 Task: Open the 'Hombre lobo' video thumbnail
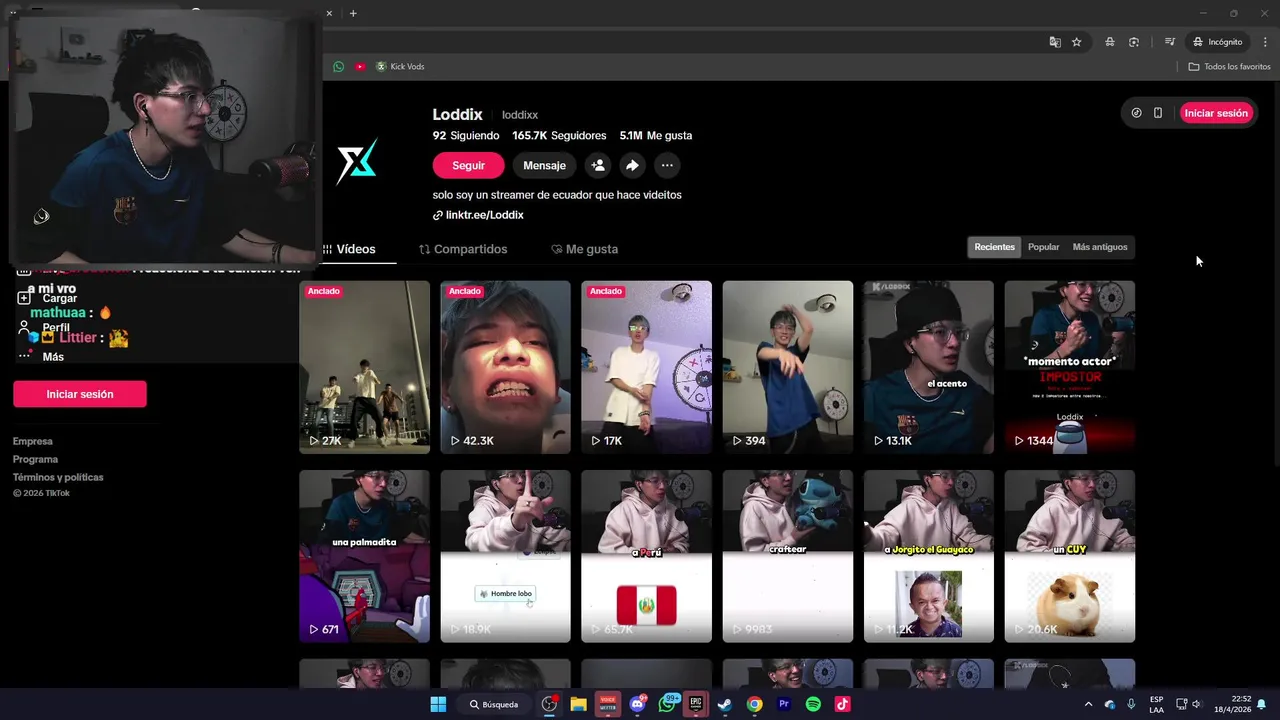click(505, 556)
